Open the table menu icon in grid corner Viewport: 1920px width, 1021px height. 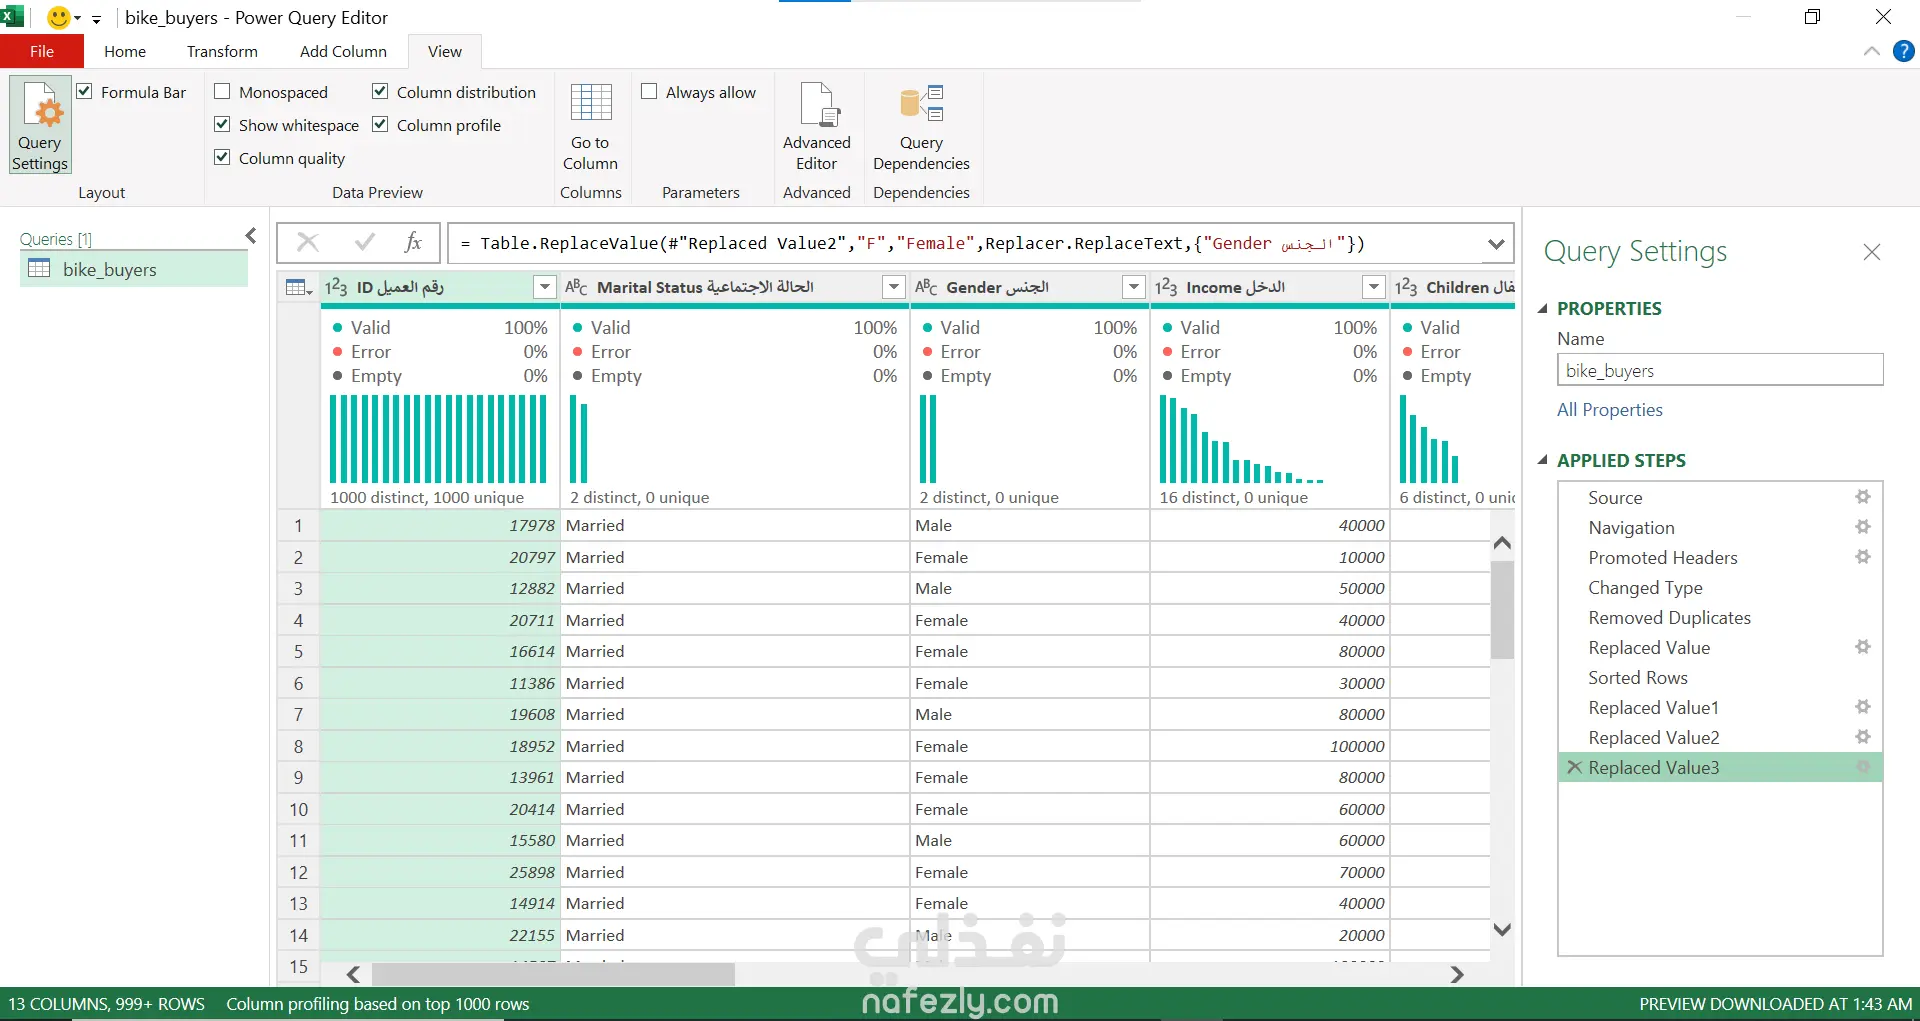(x=298, y=288)
